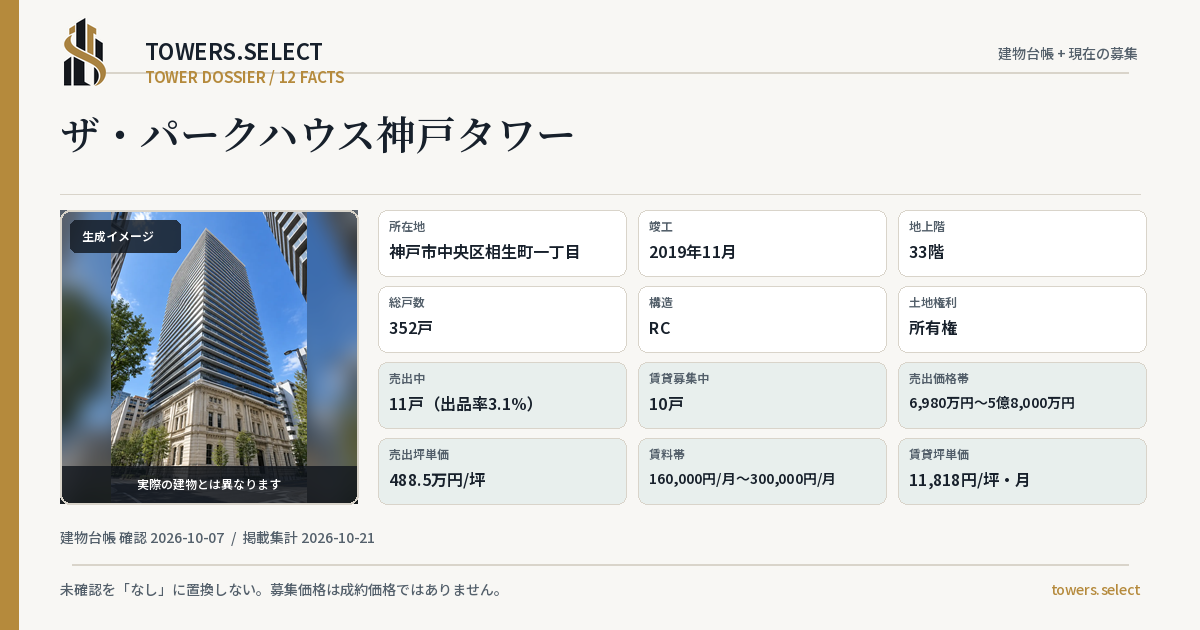Click the 488.5万円/坪 value
The height and width of the screenshot is (630, 1200).
point(437,480)
